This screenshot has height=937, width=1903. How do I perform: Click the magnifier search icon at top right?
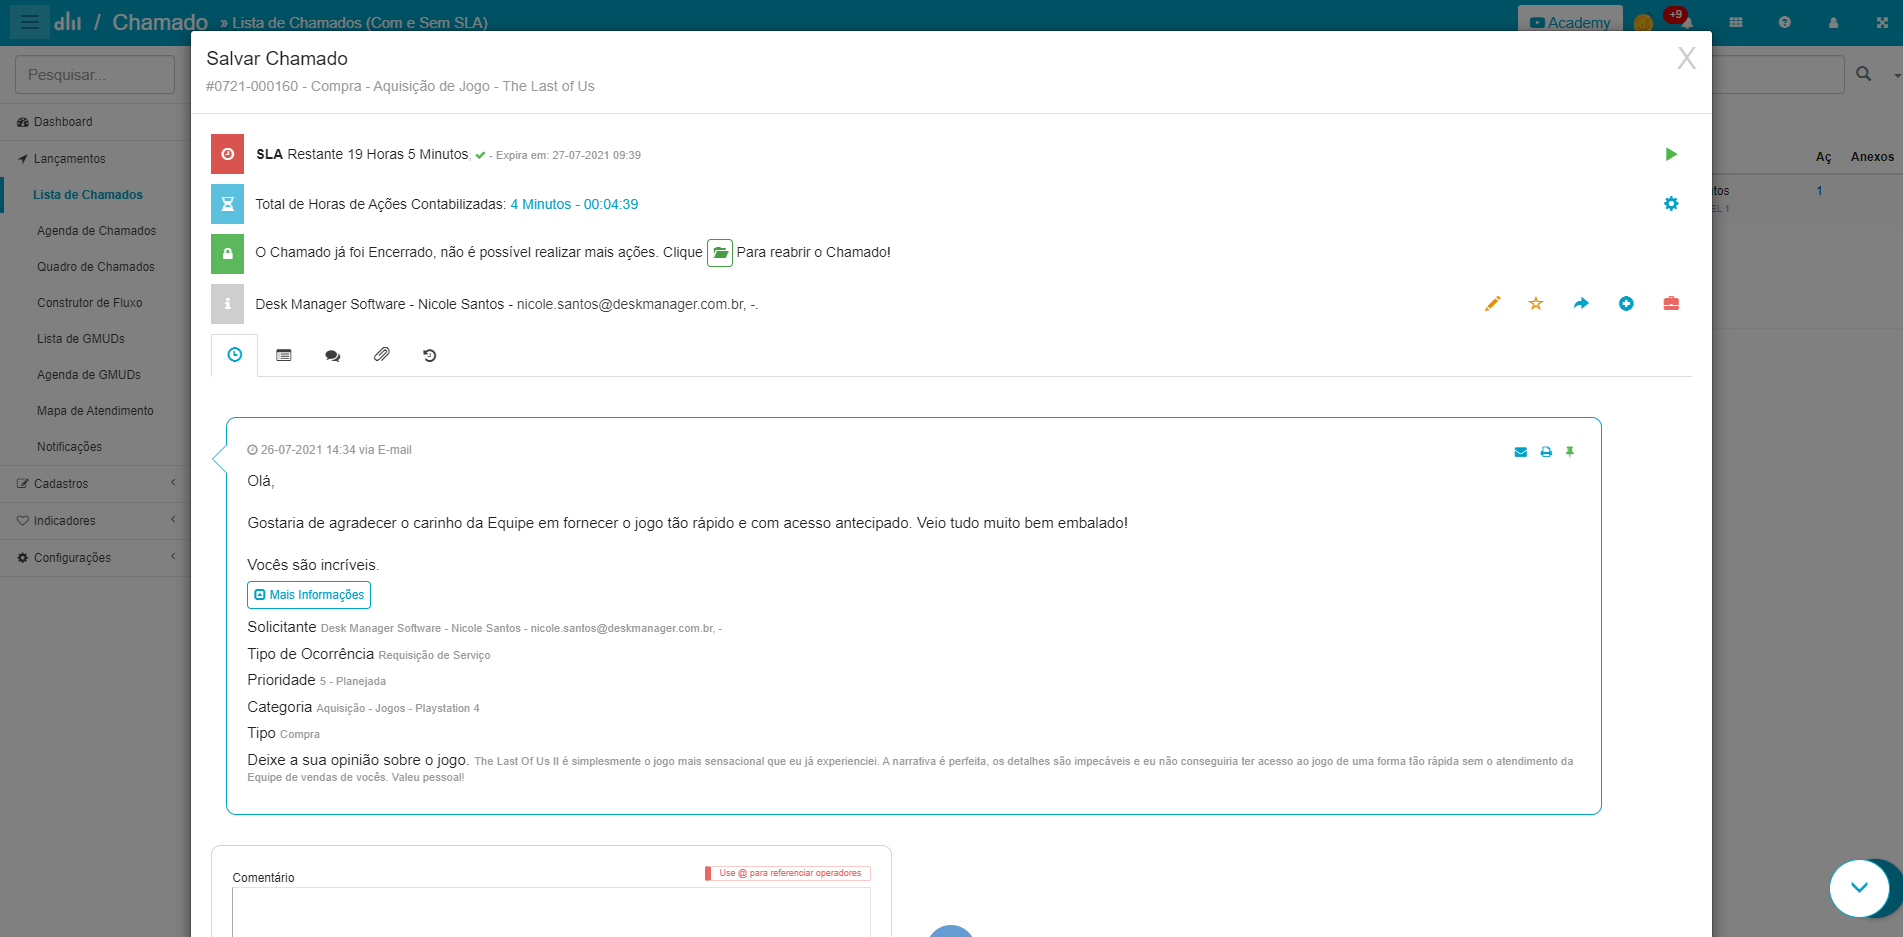point(1864,74)
